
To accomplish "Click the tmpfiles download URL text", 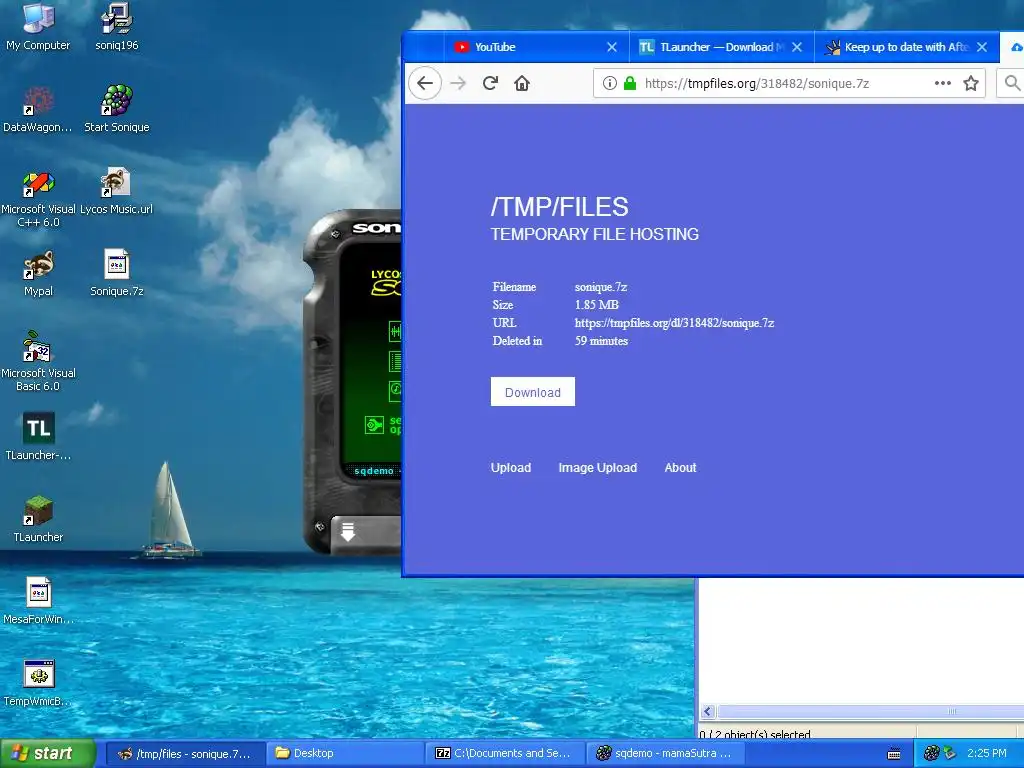I will click(x=674, y=323).
